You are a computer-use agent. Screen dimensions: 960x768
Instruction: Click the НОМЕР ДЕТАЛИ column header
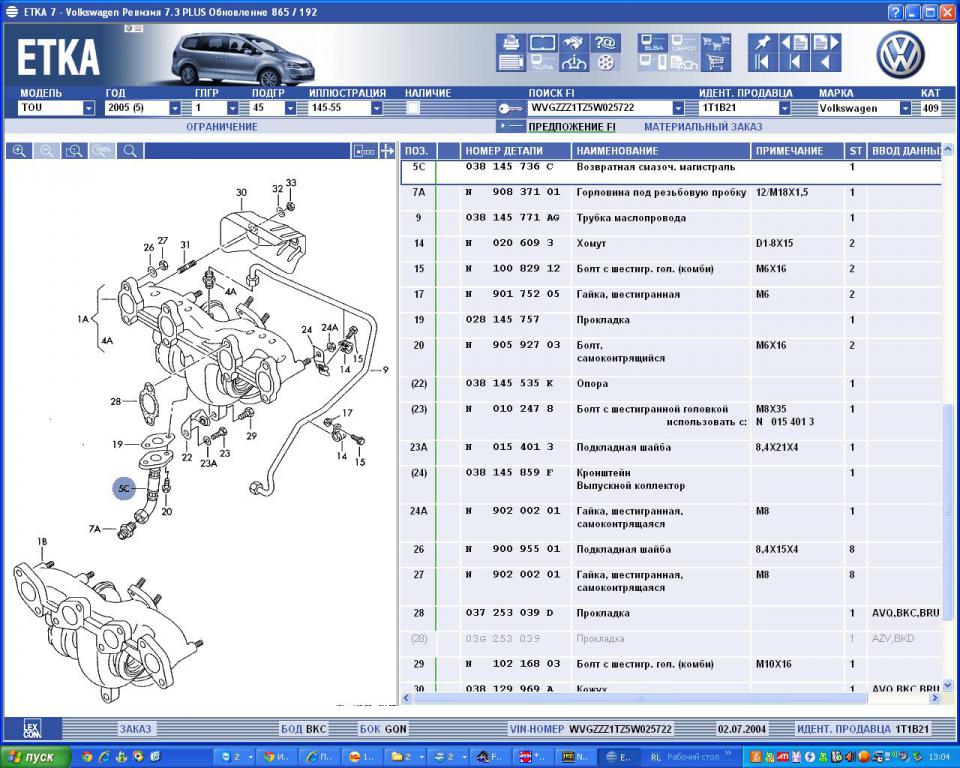516,151
